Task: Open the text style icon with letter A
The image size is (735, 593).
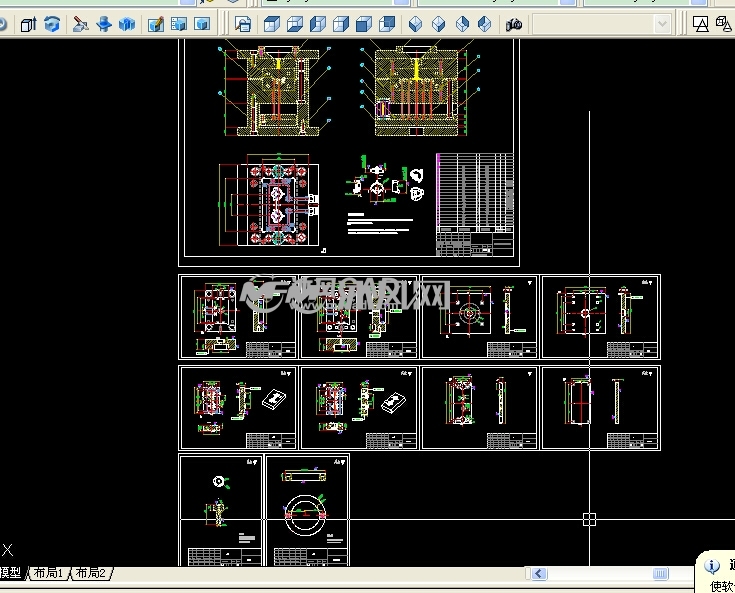Action: pyautogui.click(x=700, y=24)
